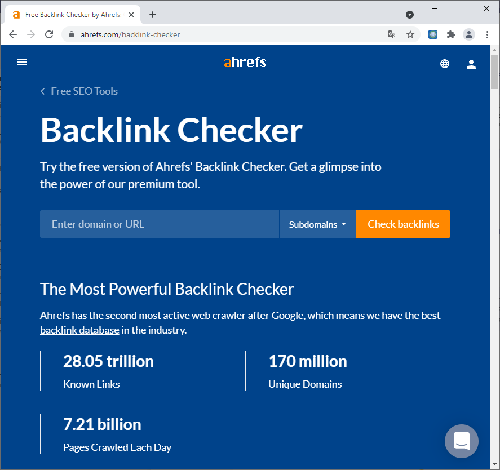
Task: Expand the Subdomains dropdown
Action: [x=318, y=224]
